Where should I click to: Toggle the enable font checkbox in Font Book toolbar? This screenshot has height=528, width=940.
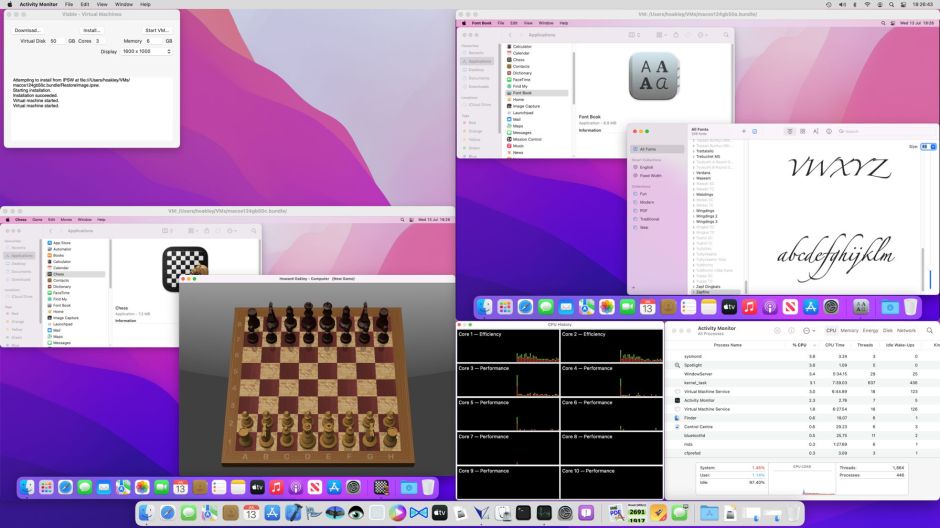(x=754, y=131)
